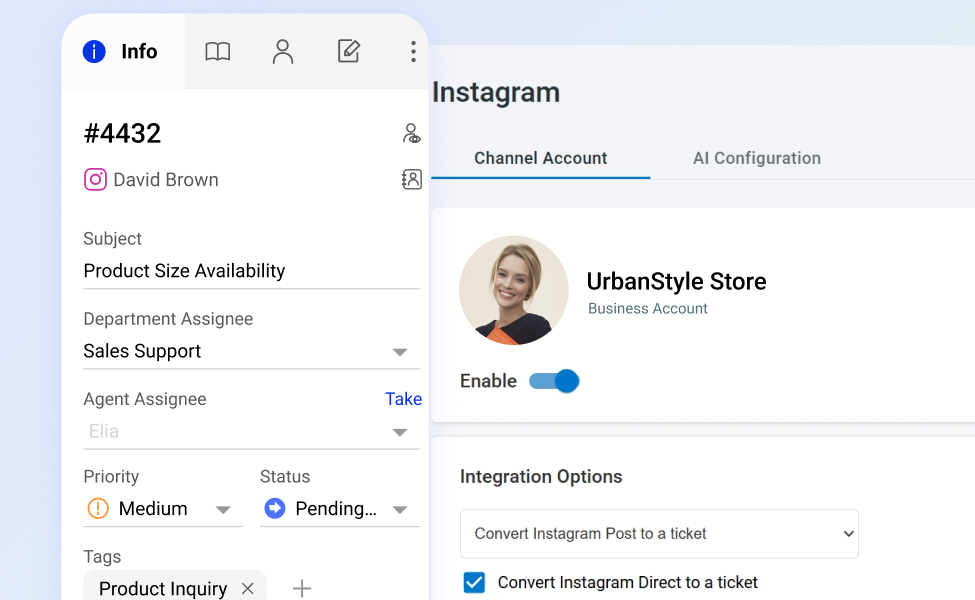This screenshot has width=975, height=600.
Task: Expand the Sales Support department dropdown
Action: (x=251, y=351)
